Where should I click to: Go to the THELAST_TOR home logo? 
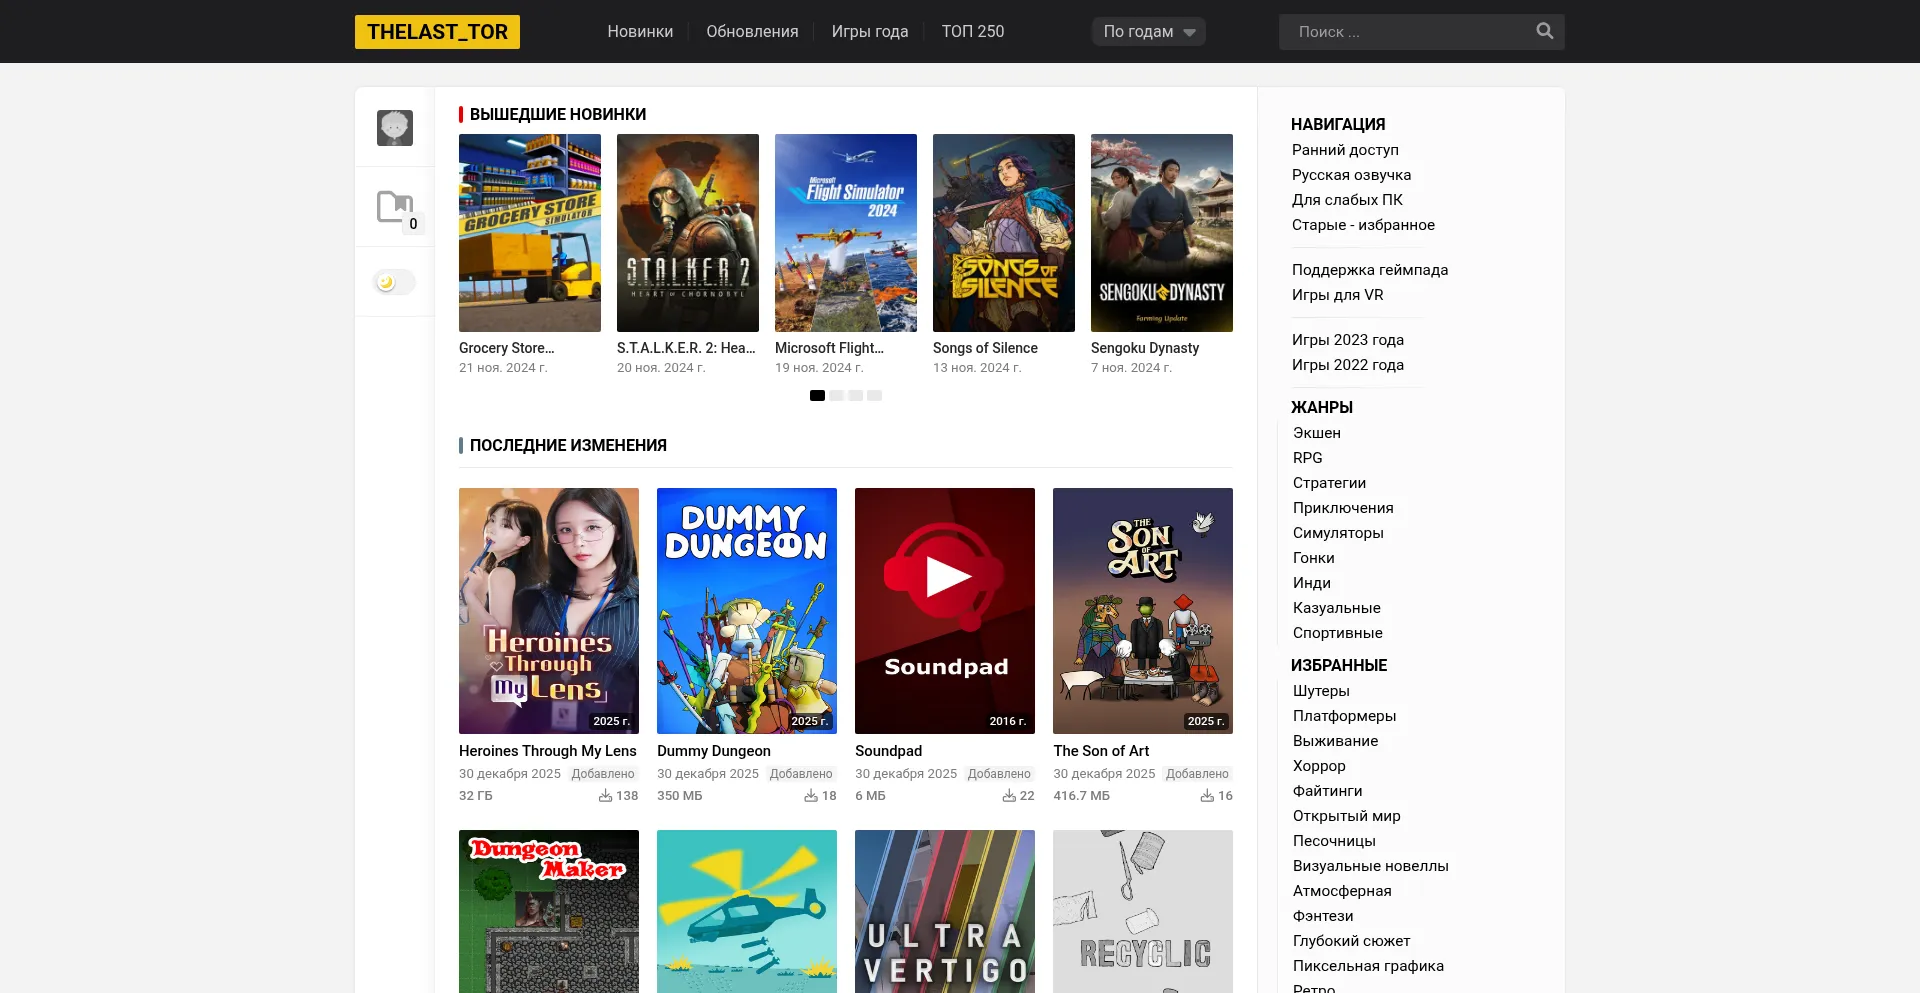(437, 32)
